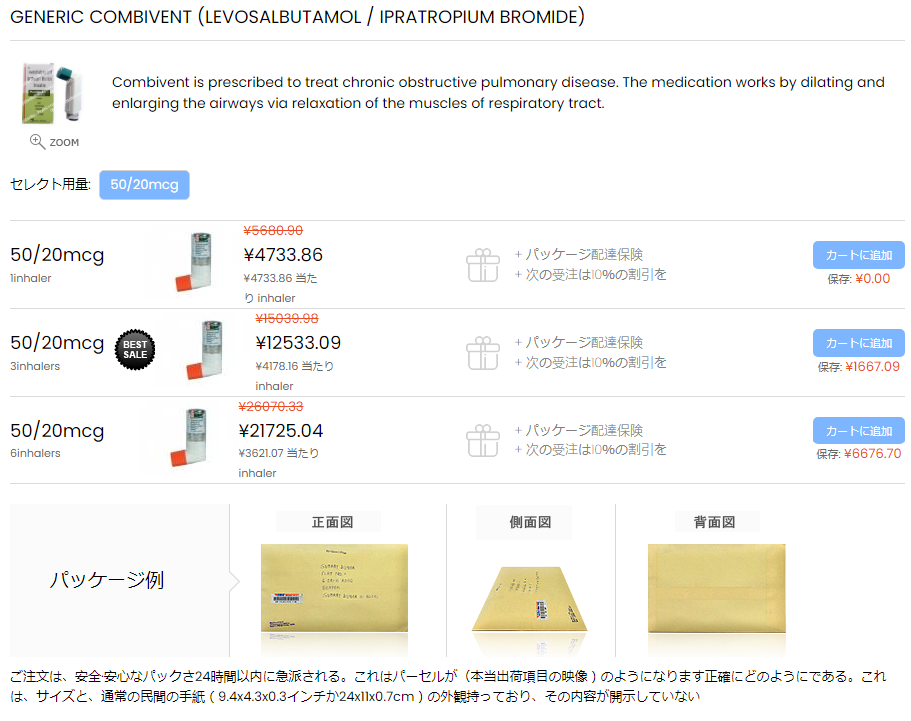Screen dimensions: 911x721
Task: Click パッケージ配達保険 text in 1inhaler row
Action: click(584, 254)
